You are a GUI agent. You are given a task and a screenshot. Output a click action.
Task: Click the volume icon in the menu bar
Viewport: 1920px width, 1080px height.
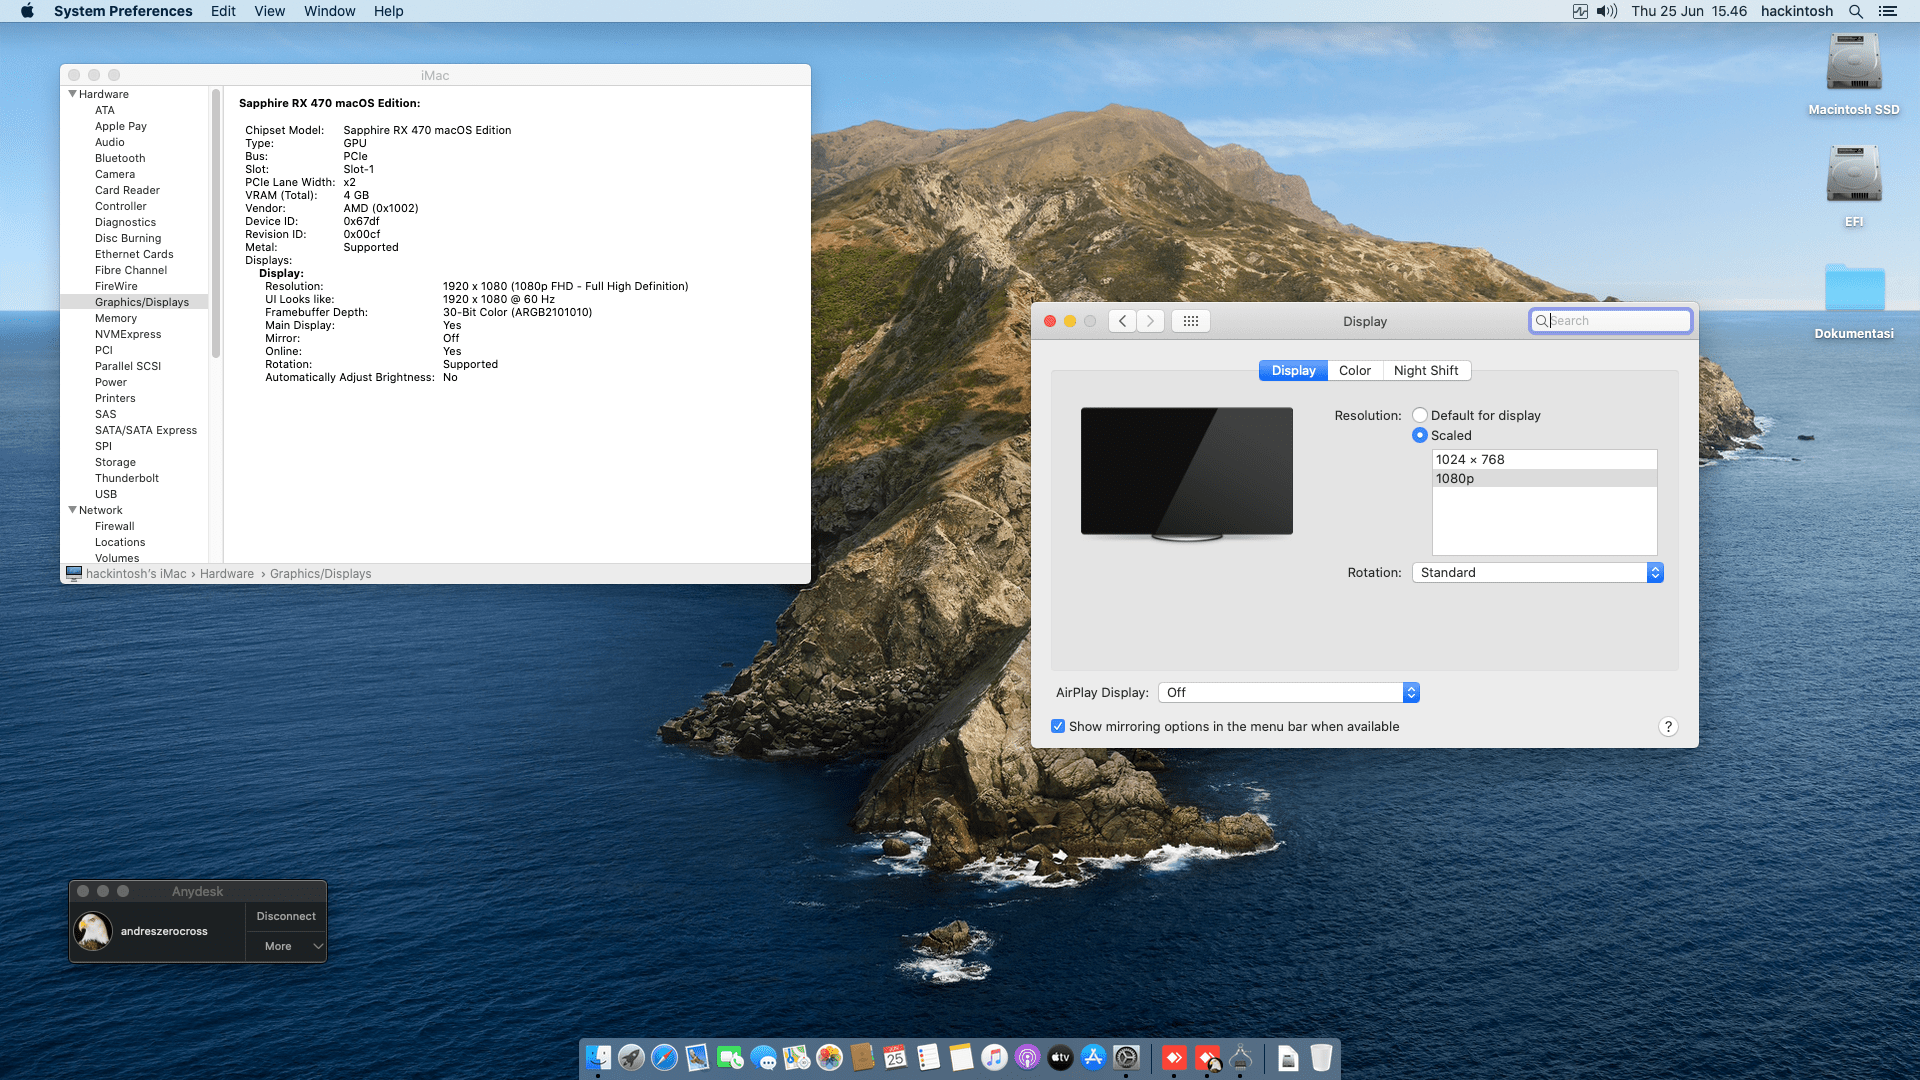[1607, 11]
